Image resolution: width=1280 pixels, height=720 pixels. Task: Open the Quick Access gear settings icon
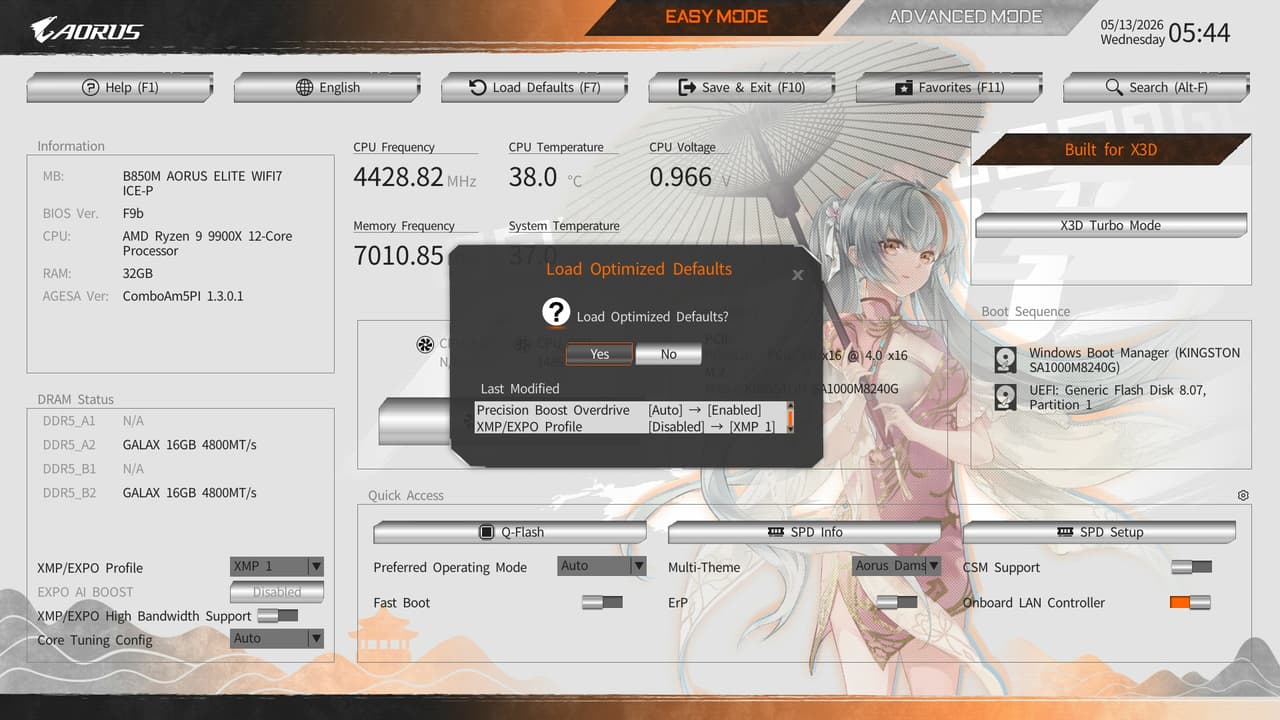click(x=1243, y=495)
